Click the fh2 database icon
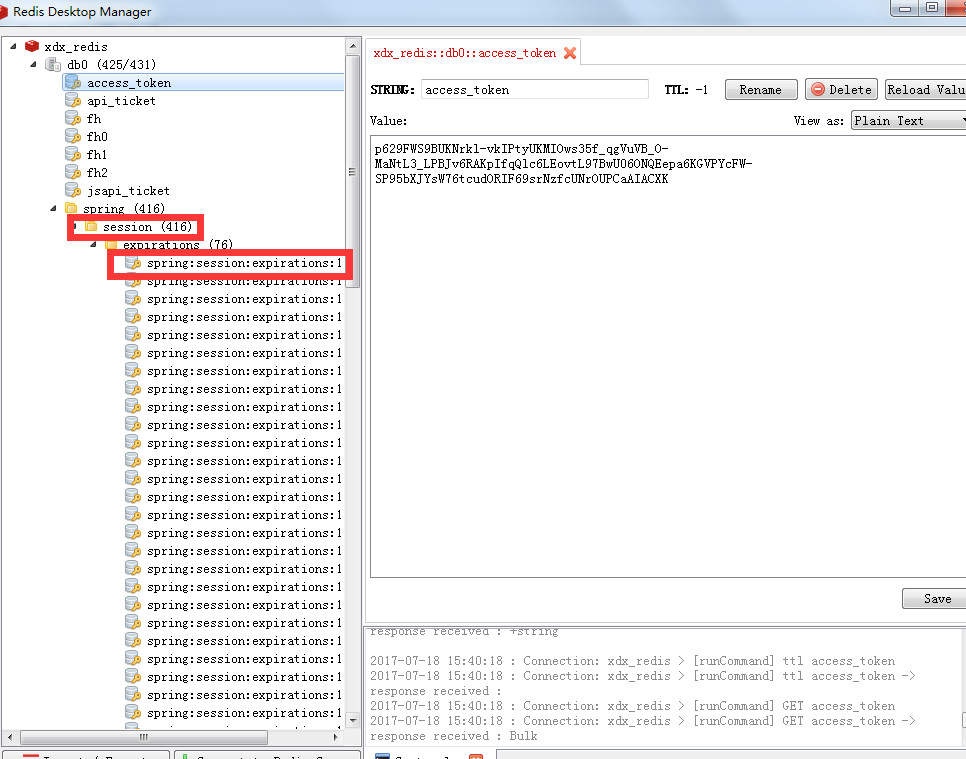 [71, 172]
